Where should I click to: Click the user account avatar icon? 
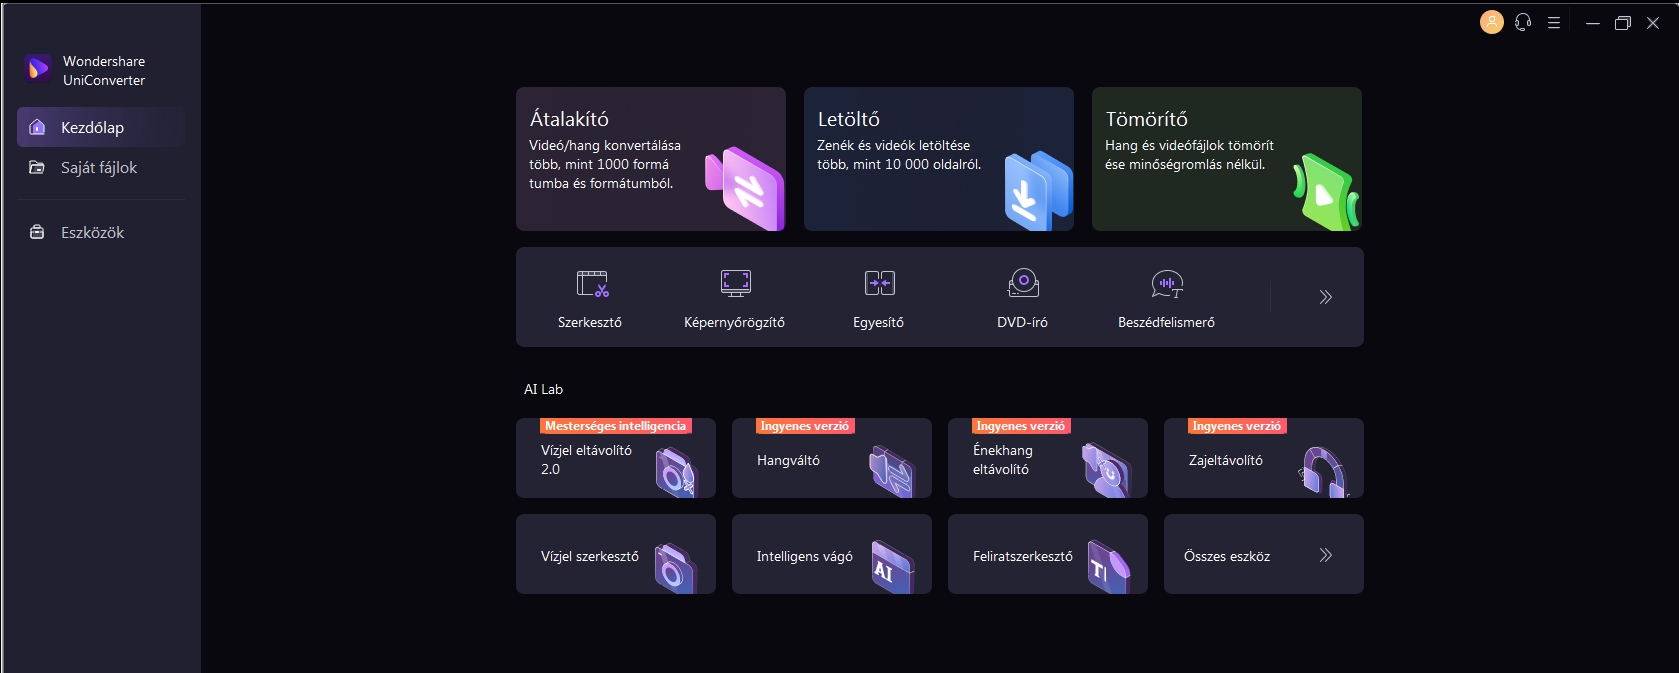tap(1491, 22)
